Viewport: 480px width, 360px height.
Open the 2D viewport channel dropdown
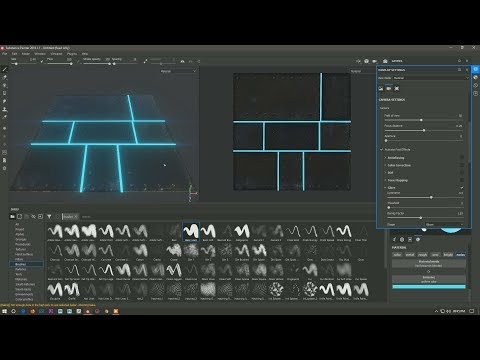tap(363, 71)
